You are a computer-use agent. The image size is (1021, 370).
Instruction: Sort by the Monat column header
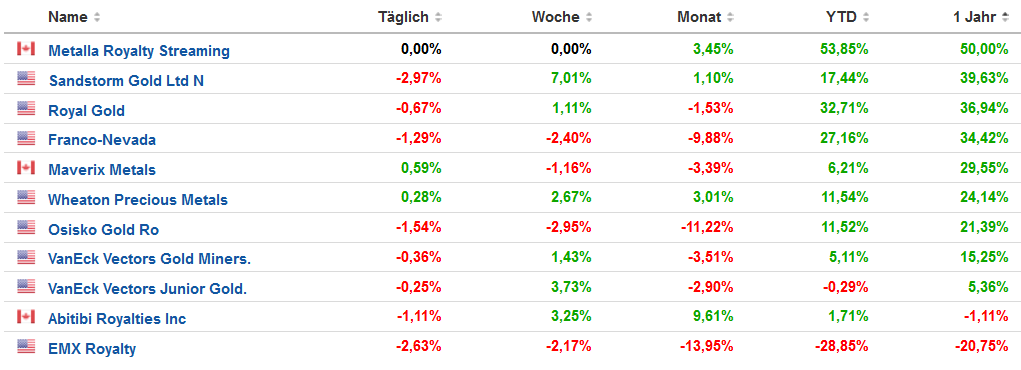[706, 18]
